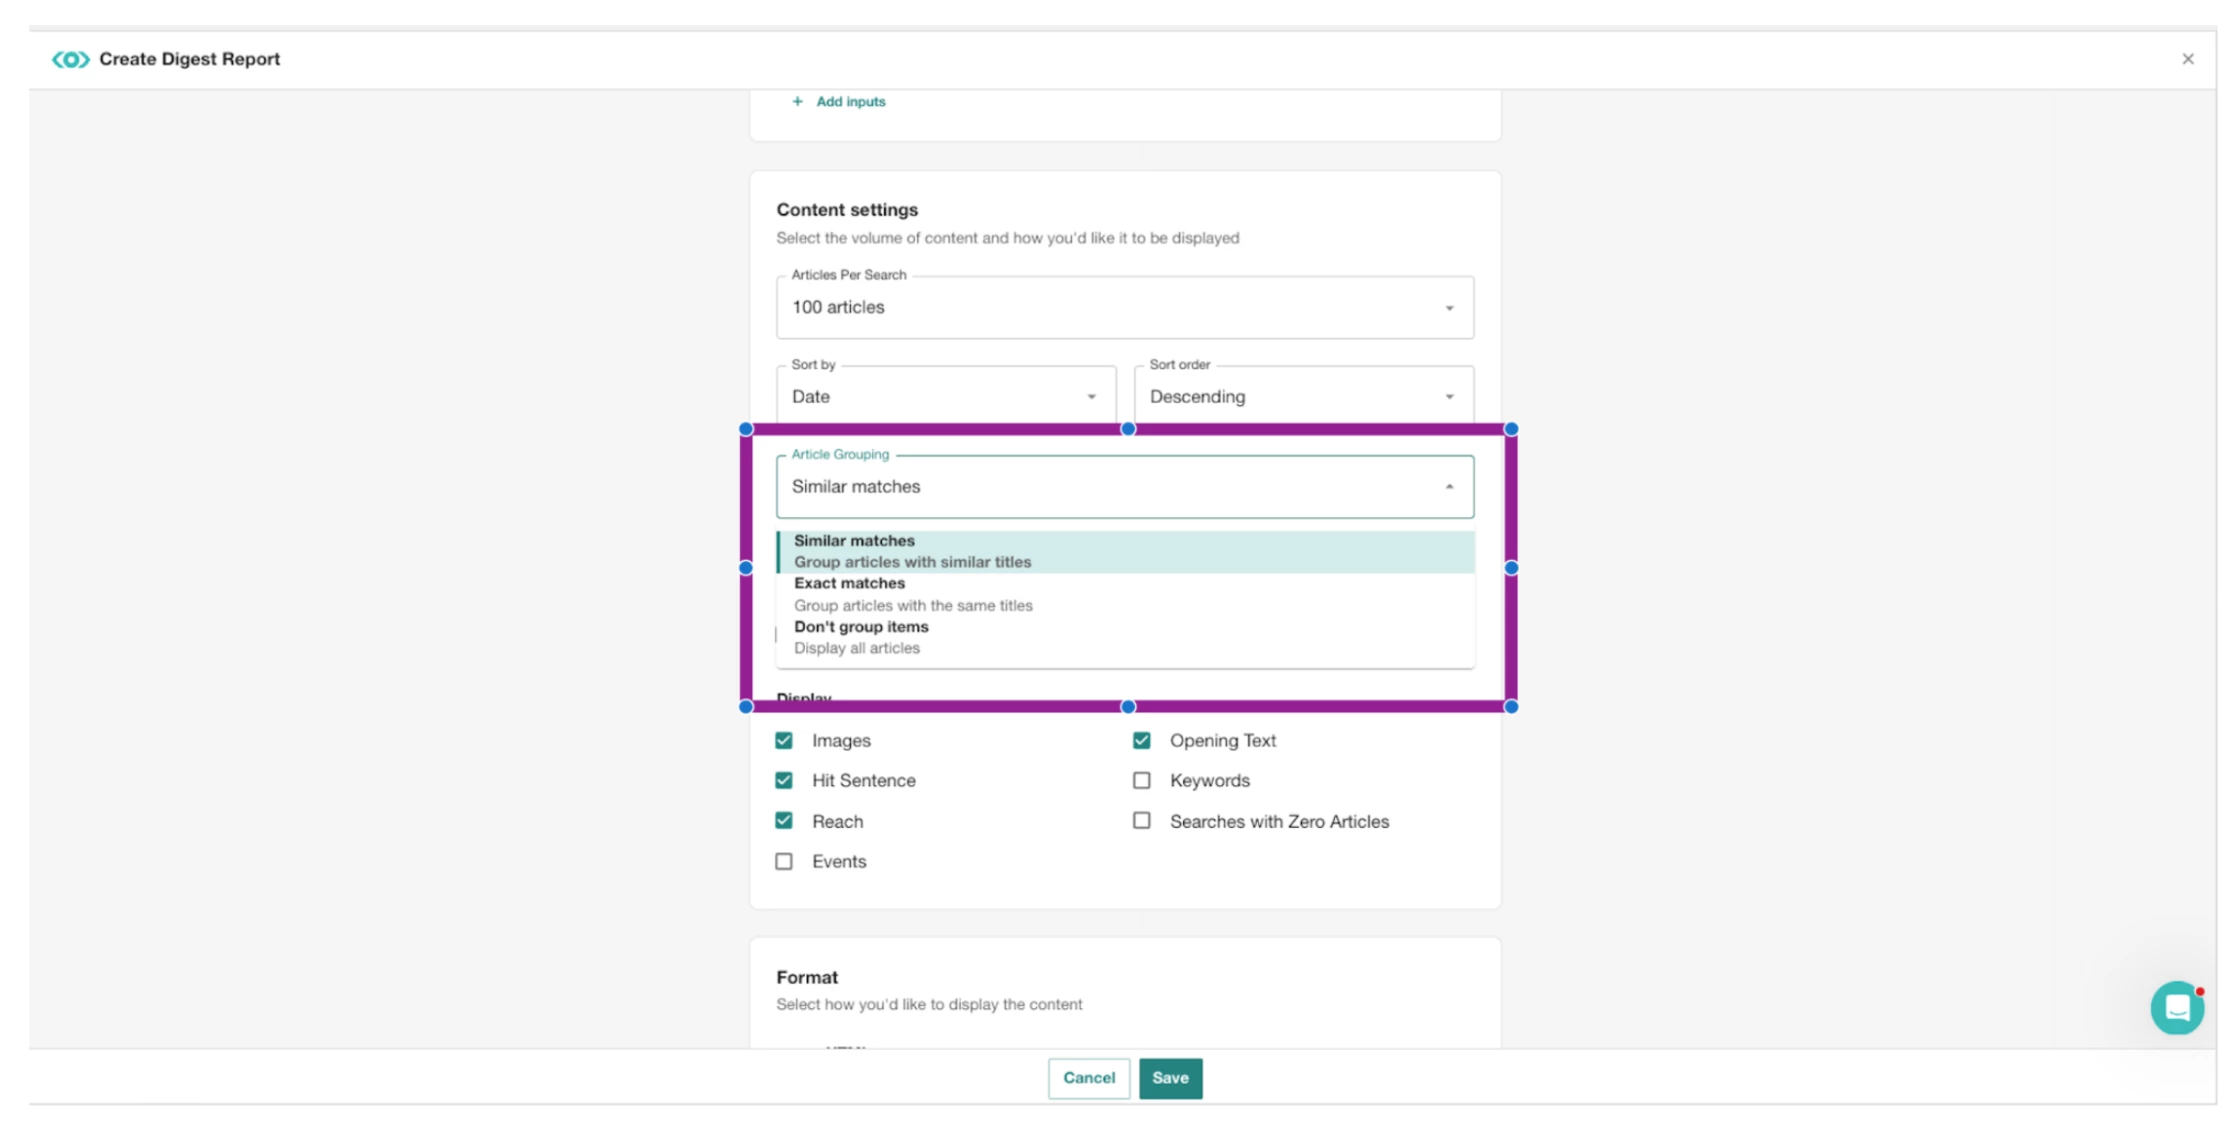Click the Article Grouping collapse arrow
This screenshot has height=1132, width=2234.
[x=1449, y=486]
